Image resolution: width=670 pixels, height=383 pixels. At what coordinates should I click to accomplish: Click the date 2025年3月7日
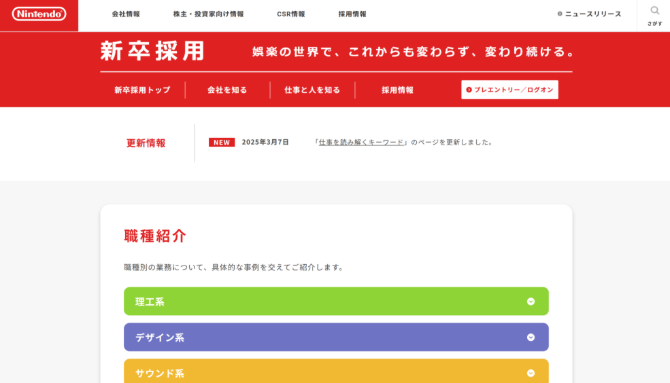(x=265, y=142)
